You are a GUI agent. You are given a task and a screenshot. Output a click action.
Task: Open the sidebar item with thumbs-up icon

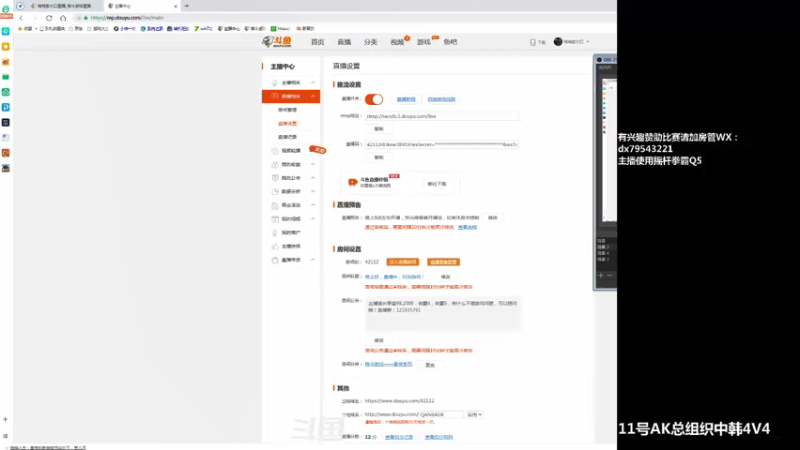(x=291, y=246)
